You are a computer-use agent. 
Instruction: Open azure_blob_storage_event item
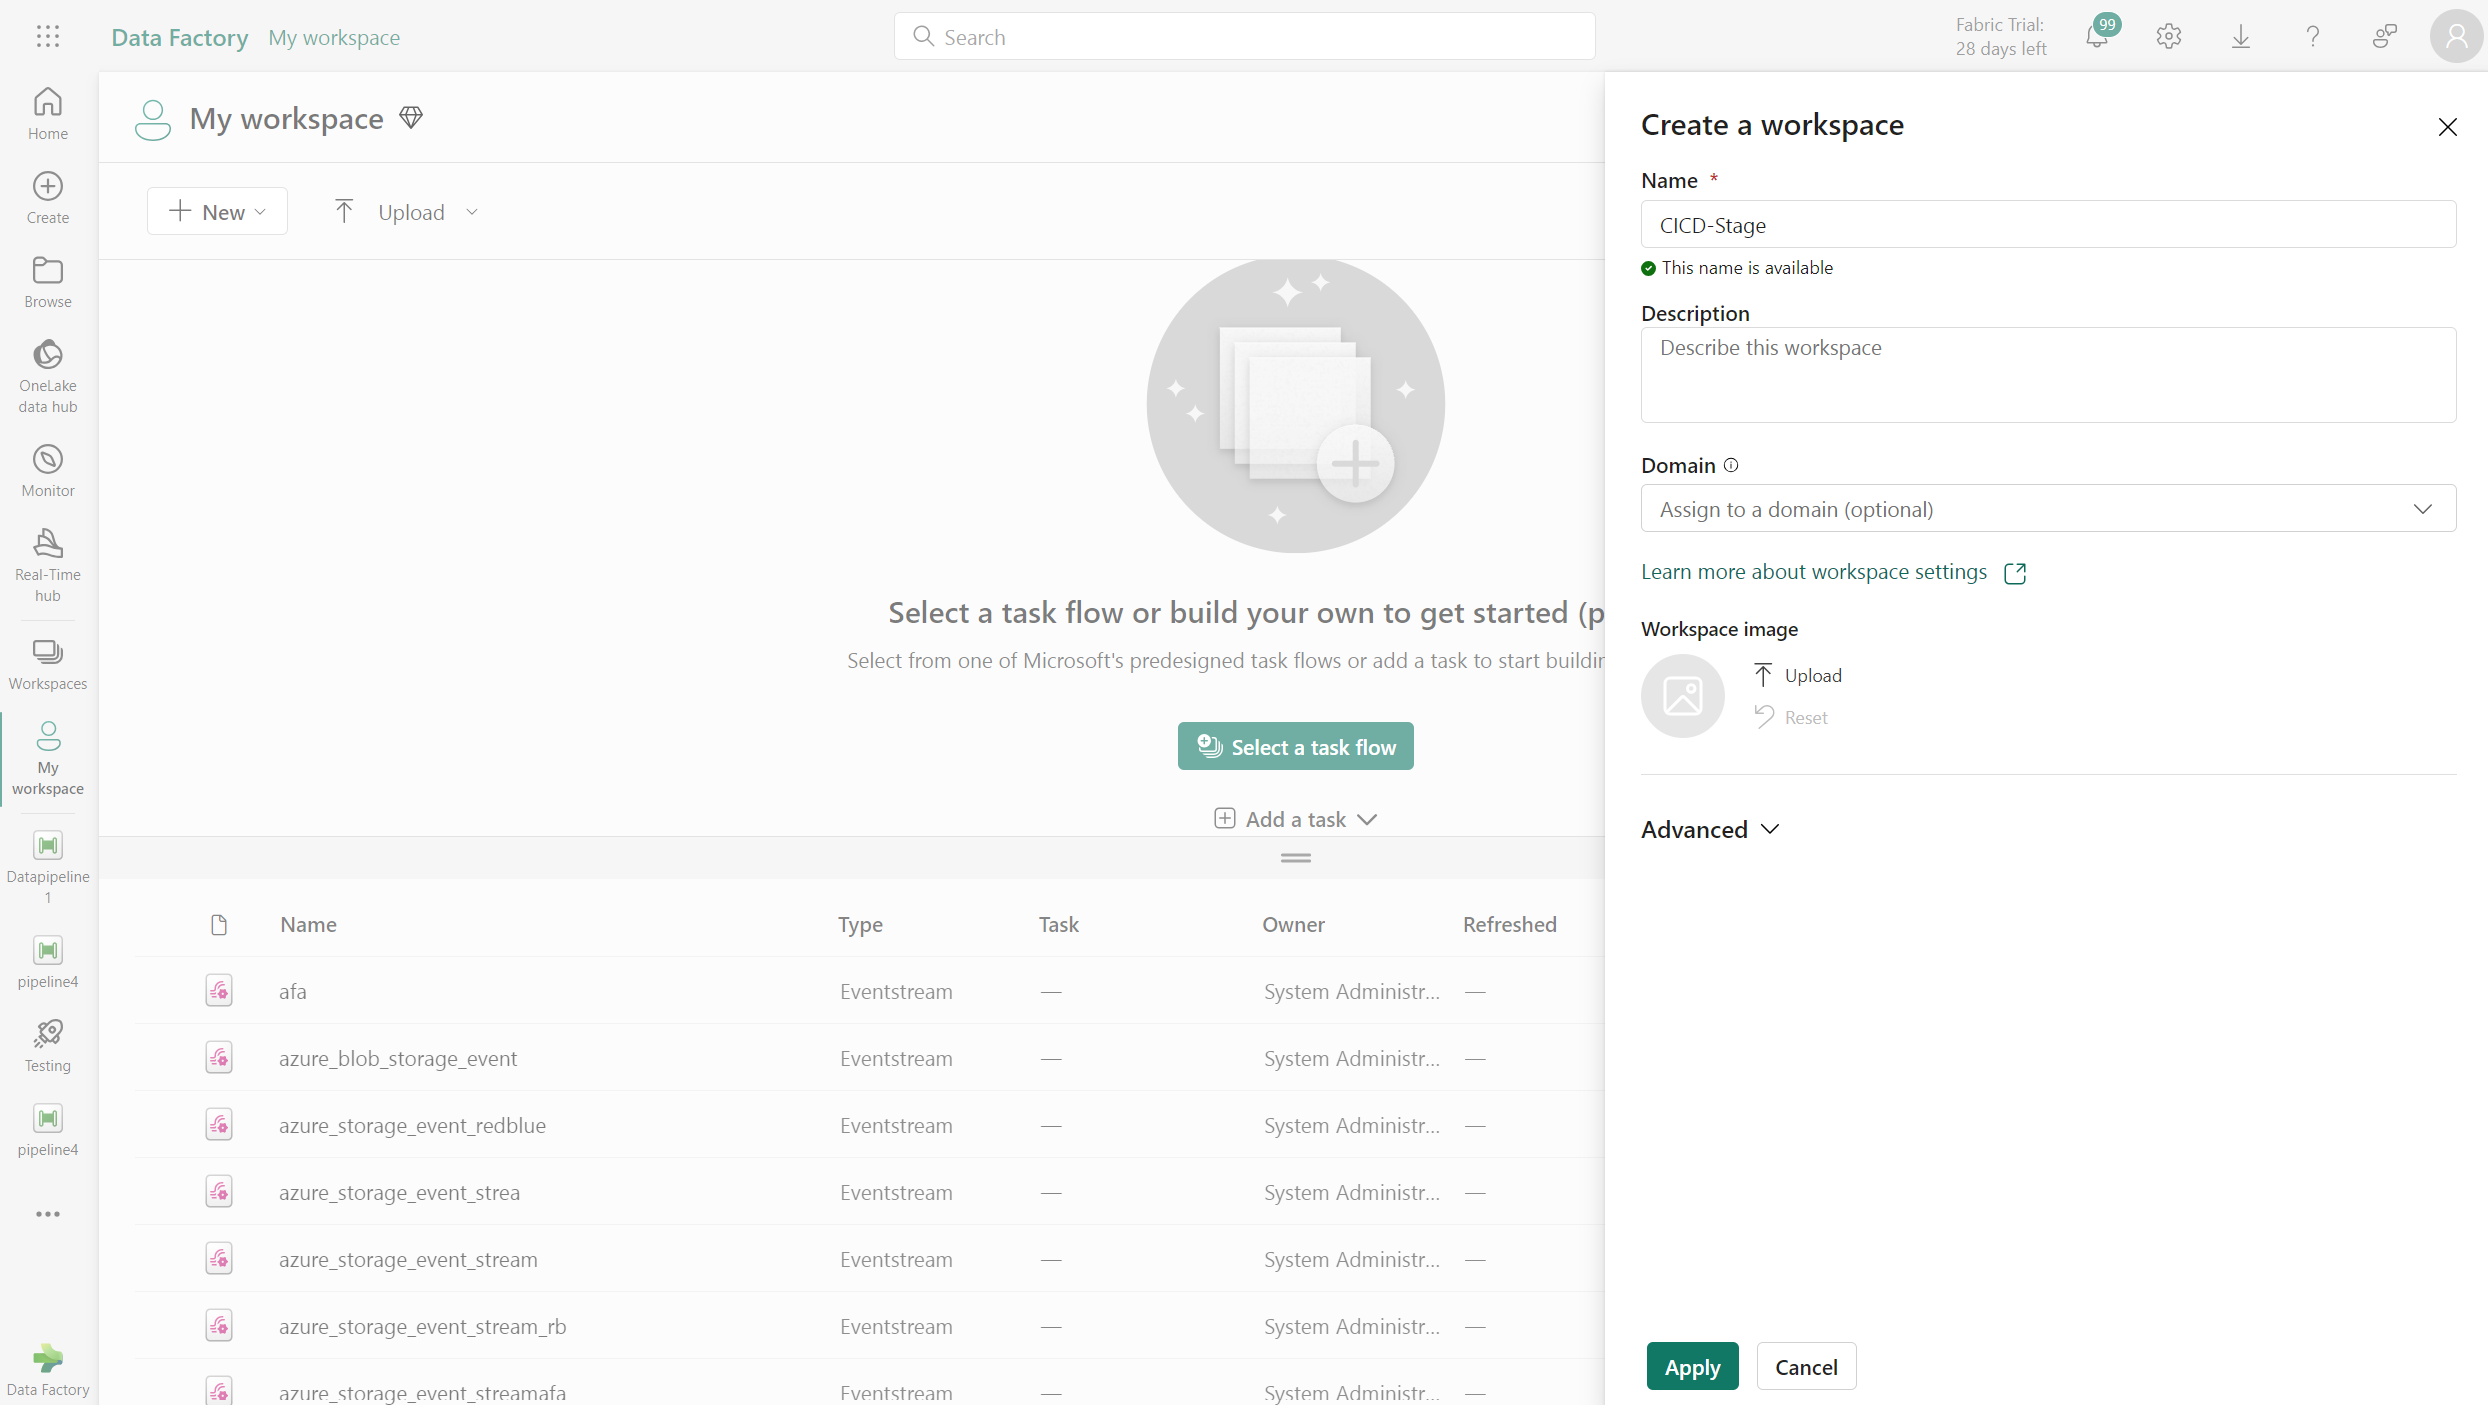398,1058
